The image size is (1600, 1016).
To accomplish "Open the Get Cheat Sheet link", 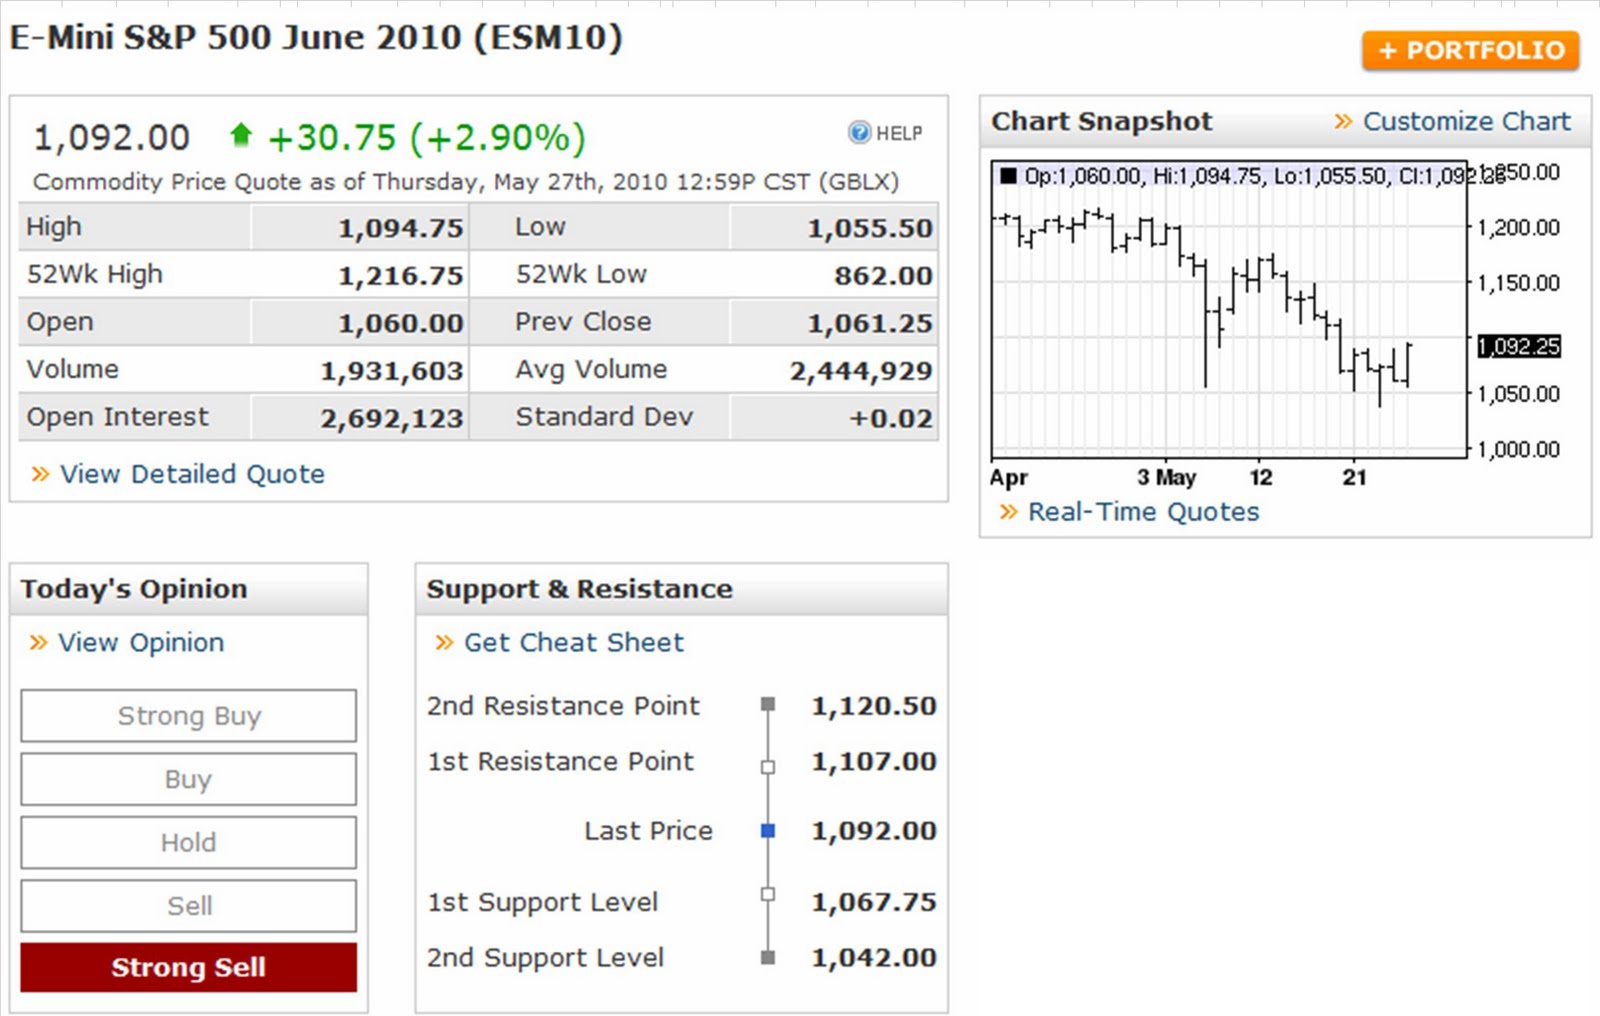I will tap(574, 642).
